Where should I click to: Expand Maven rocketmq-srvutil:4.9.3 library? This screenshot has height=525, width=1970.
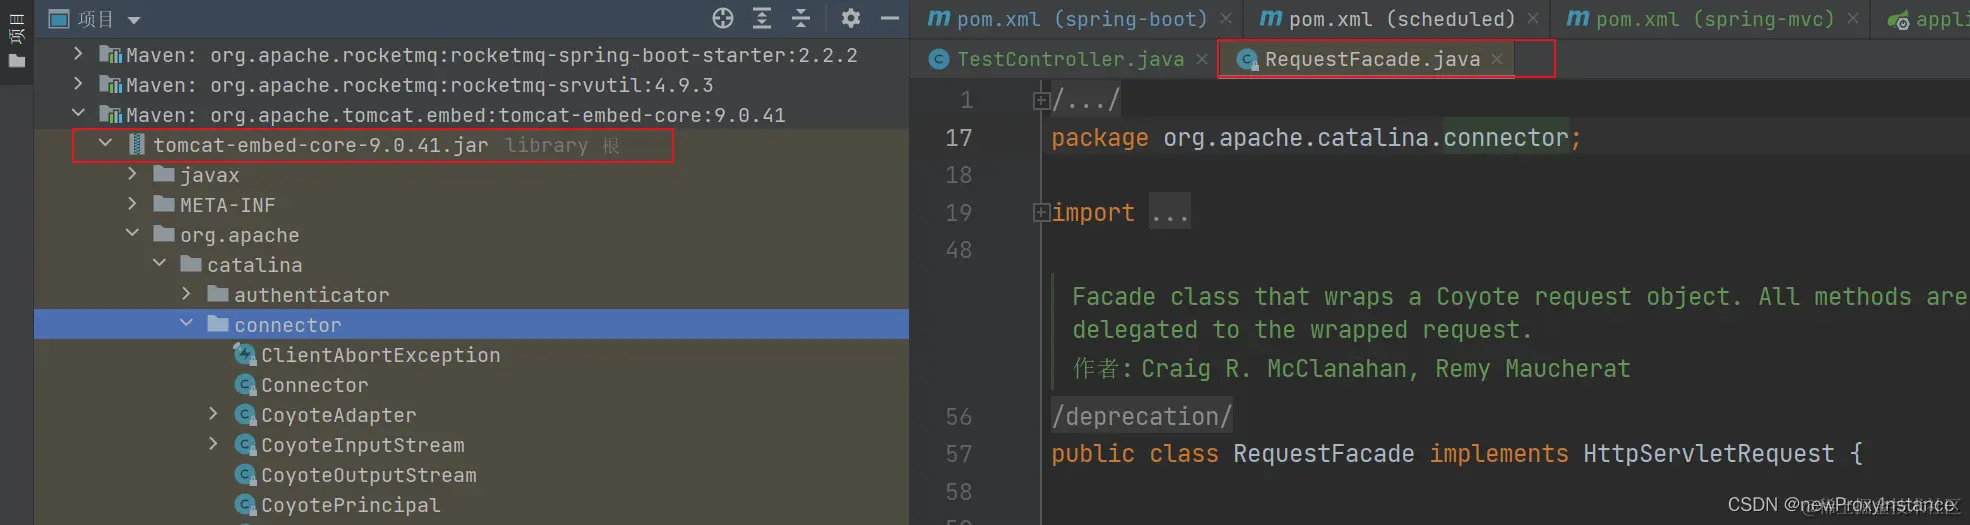click(x=78, y=84)
